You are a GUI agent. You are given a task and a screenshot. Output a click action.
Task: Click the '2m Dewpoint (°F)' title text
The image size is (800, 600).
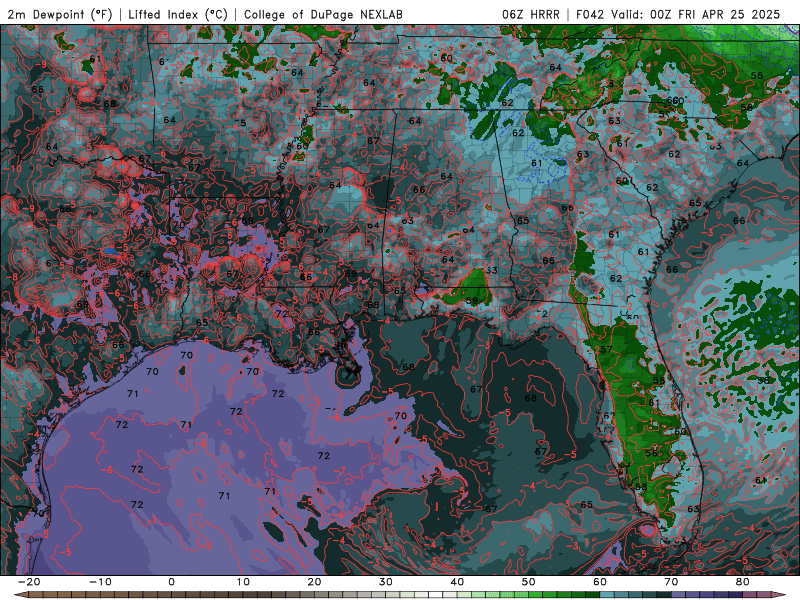pyautogui.click(x=60, y=15)
